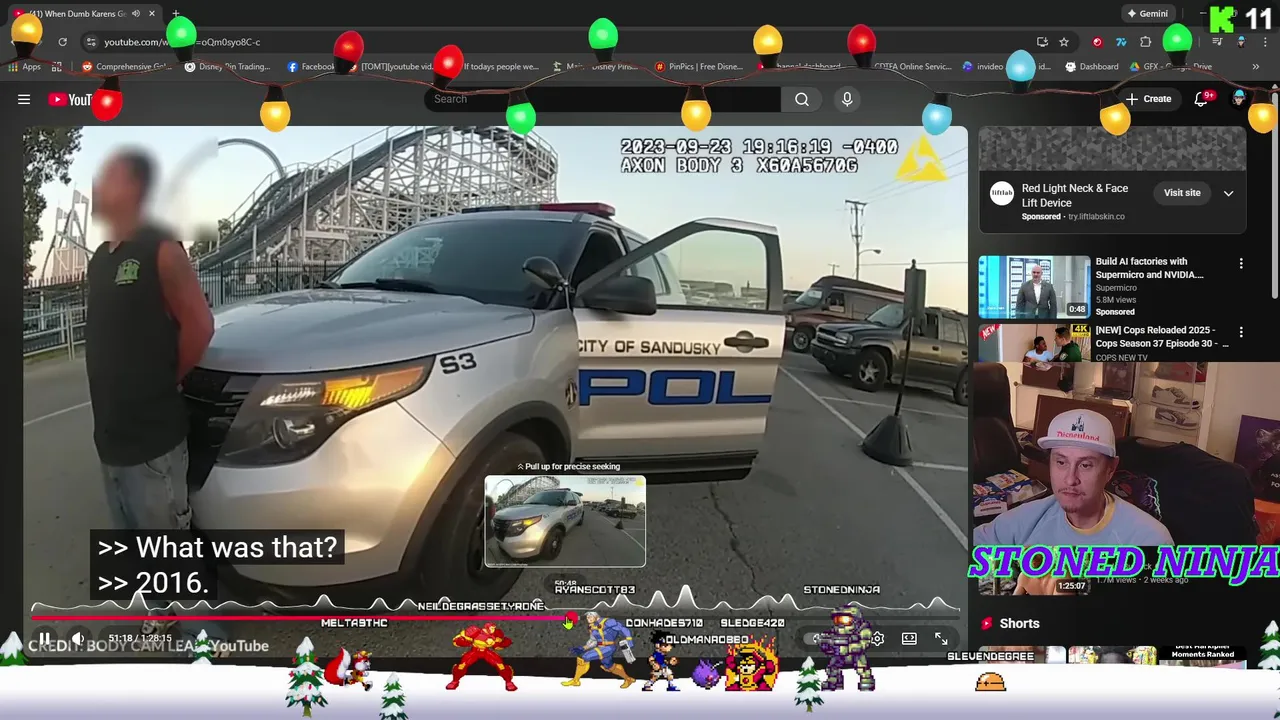Mute the tab via audio icon
1280x720 pixels.
[136, 14]
